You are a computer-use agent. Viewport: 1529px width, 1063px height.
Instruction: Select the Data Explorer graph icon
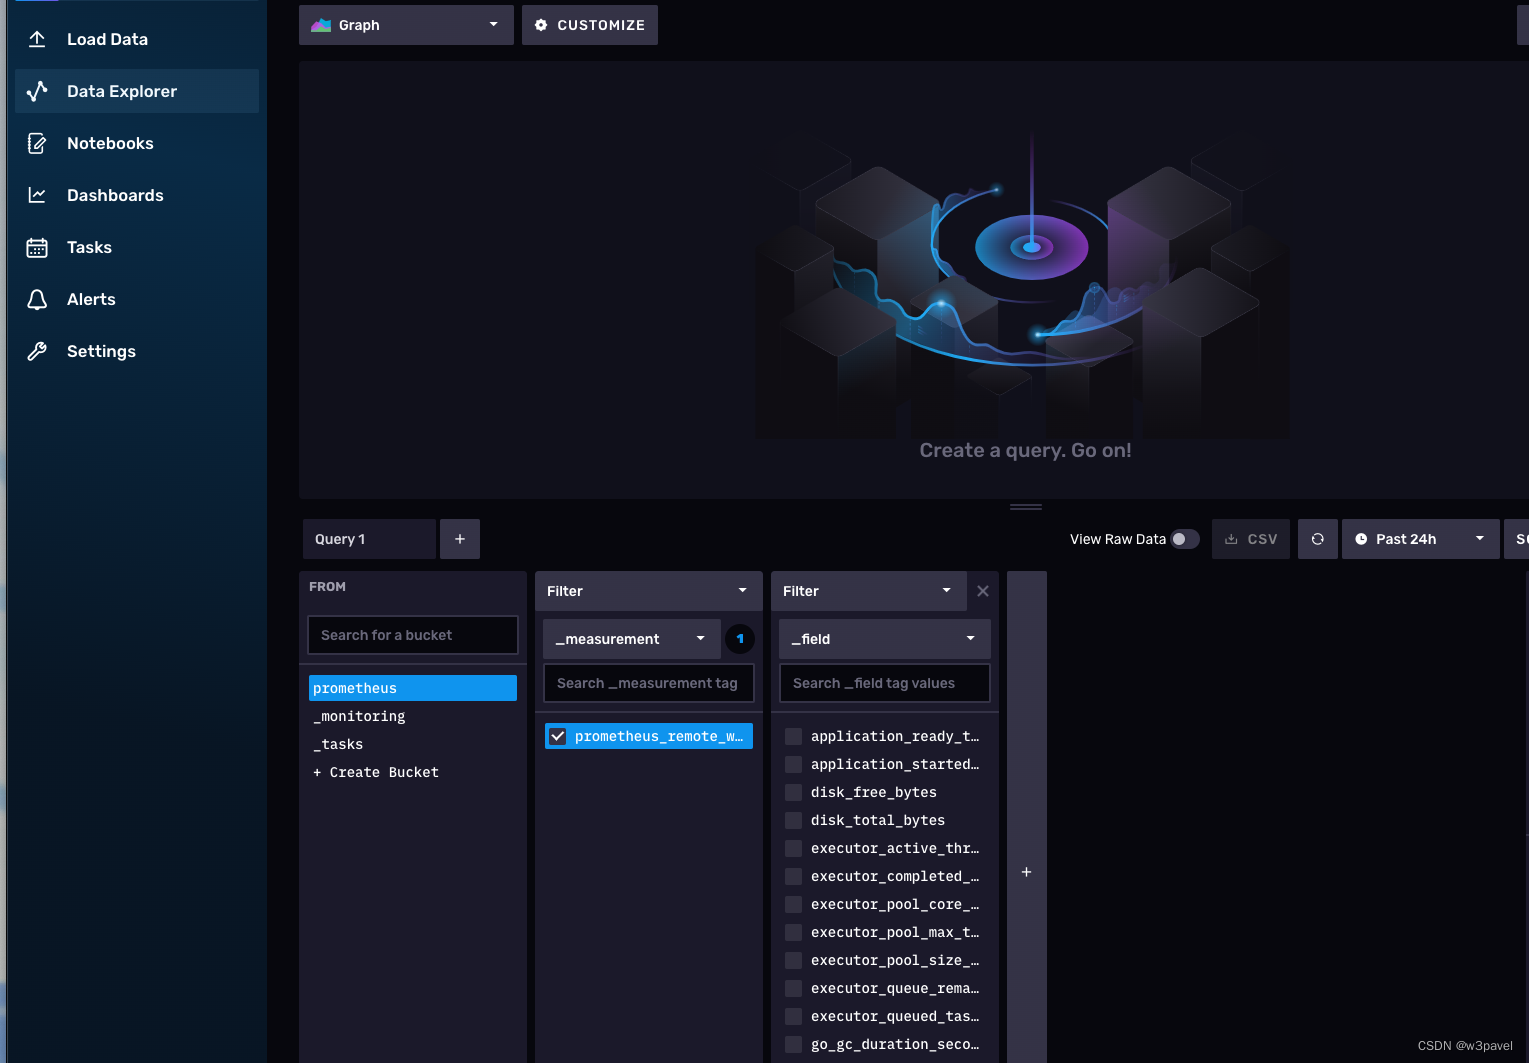pos(37,91)
